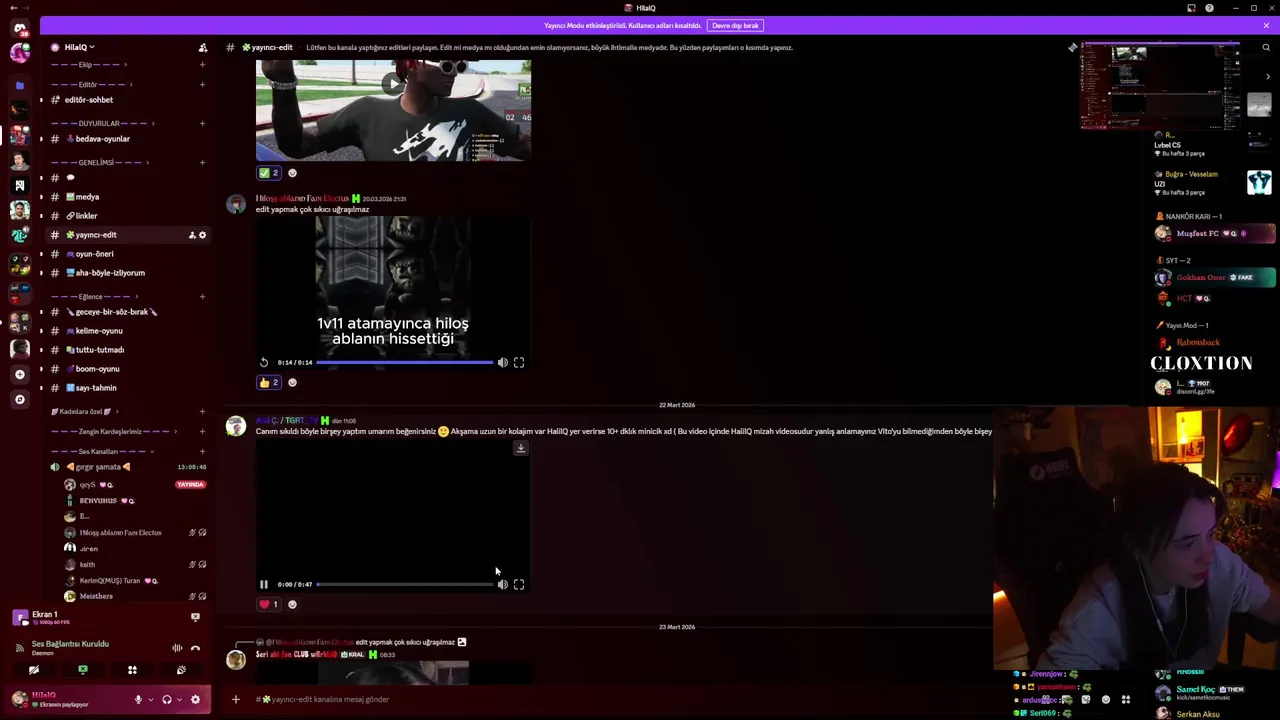Image resolution: width=1280 pixels, height=720 pixels.
Task: Open the HilalQ server dropdown menu
Action: click(x=80, y=47)
